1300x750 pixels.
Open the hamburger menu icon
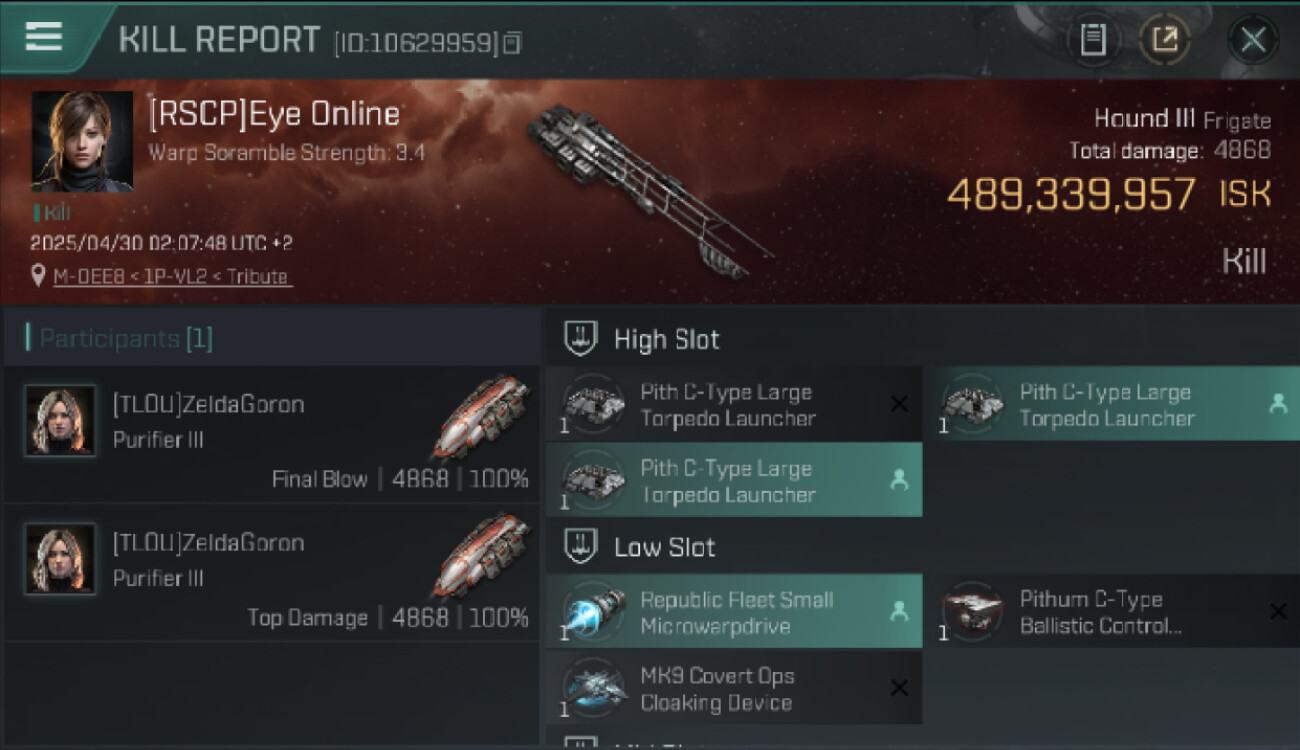[44, 37]
